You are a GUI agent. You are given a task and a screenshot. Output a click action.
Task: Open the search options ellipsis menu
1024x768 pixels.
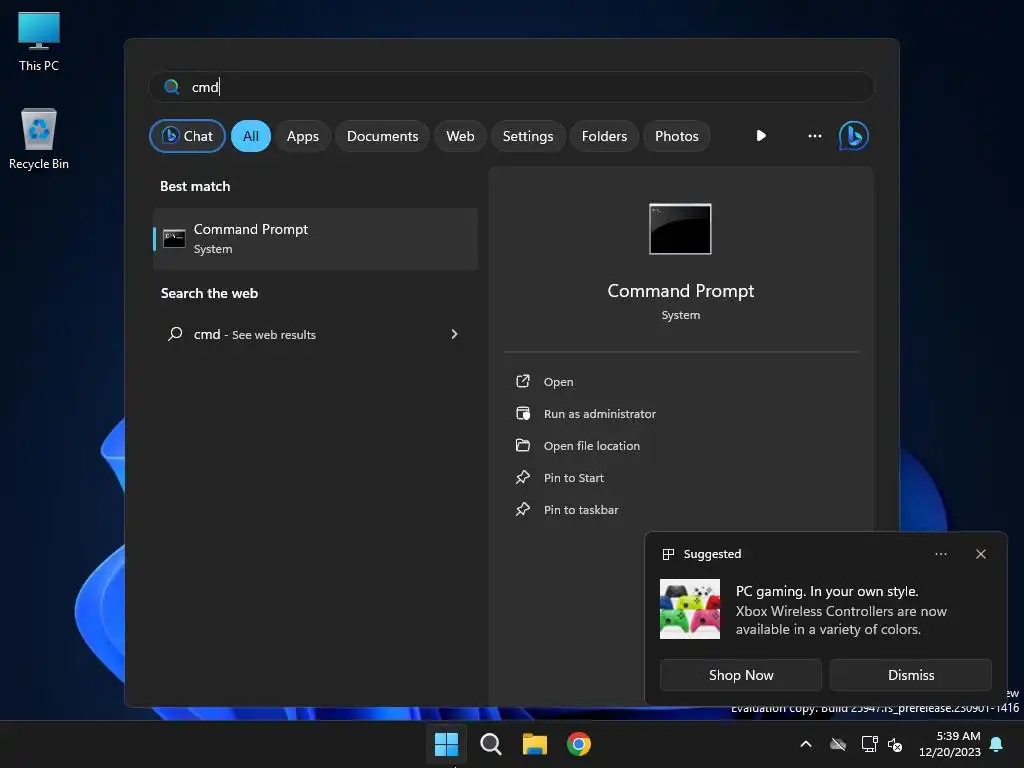[814, 136]
